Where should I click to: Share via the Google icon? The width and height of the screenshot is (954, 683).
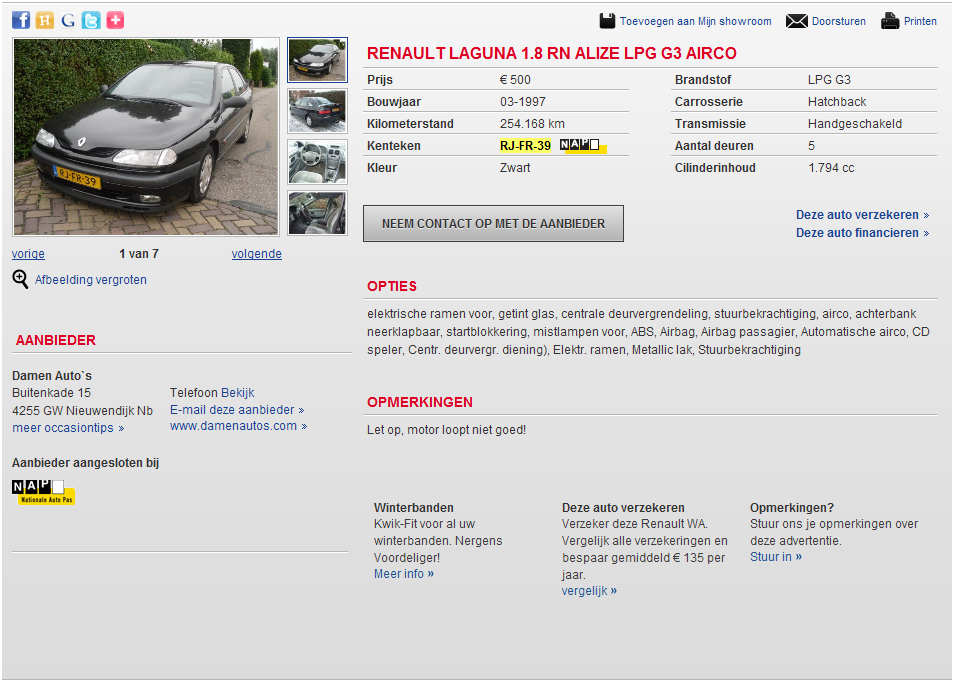pos(68,20)
